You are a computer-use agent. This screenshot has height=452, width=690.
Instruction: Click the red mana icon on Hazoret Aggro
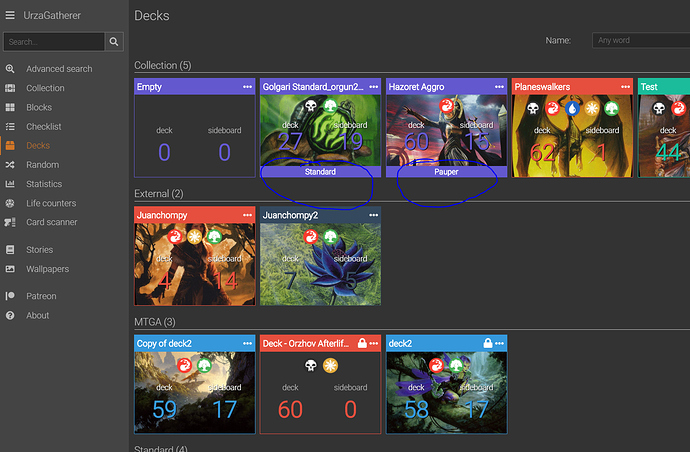pos(446,106)
